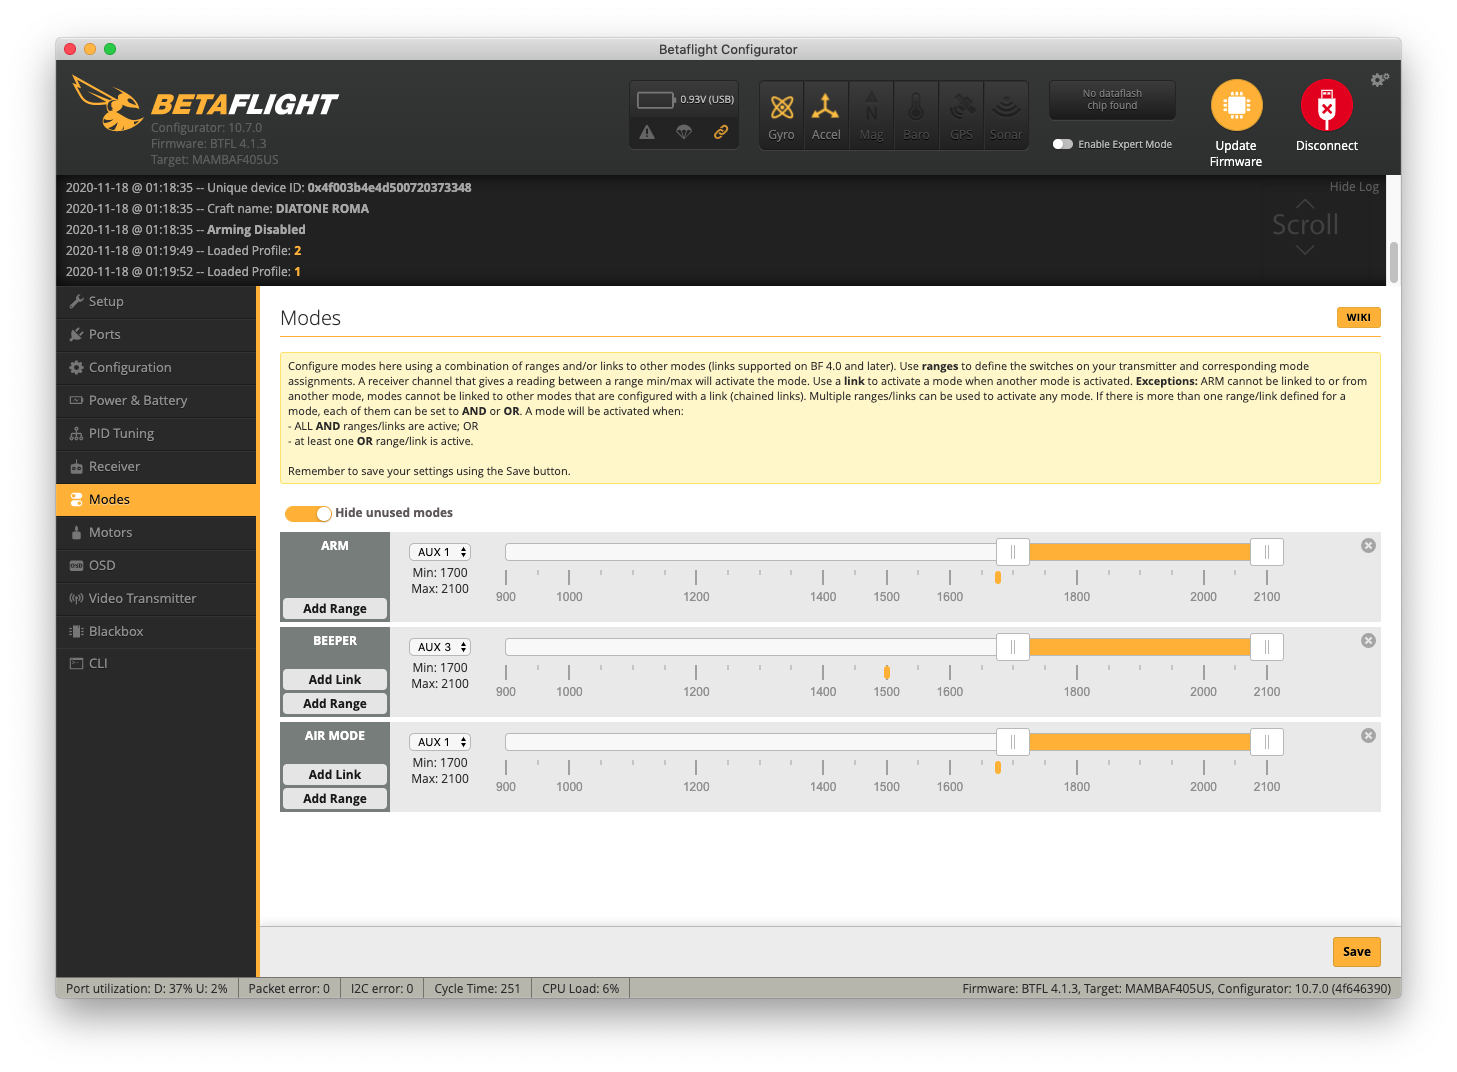Click Add Range under ARM
1457x1072 pixels.
[x=335, y=608]
